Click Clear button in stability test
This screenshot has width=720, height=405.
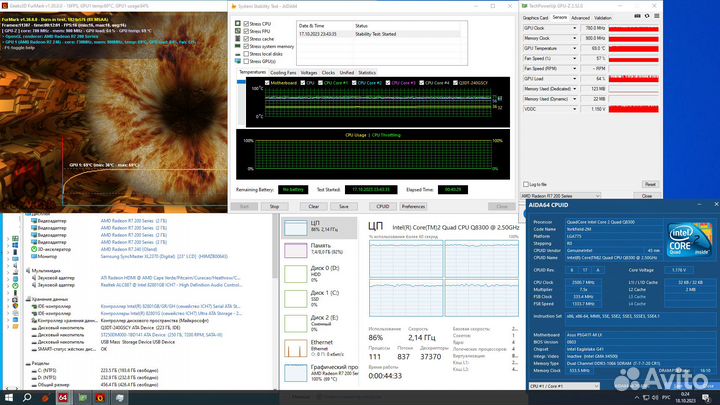(314, 207)
